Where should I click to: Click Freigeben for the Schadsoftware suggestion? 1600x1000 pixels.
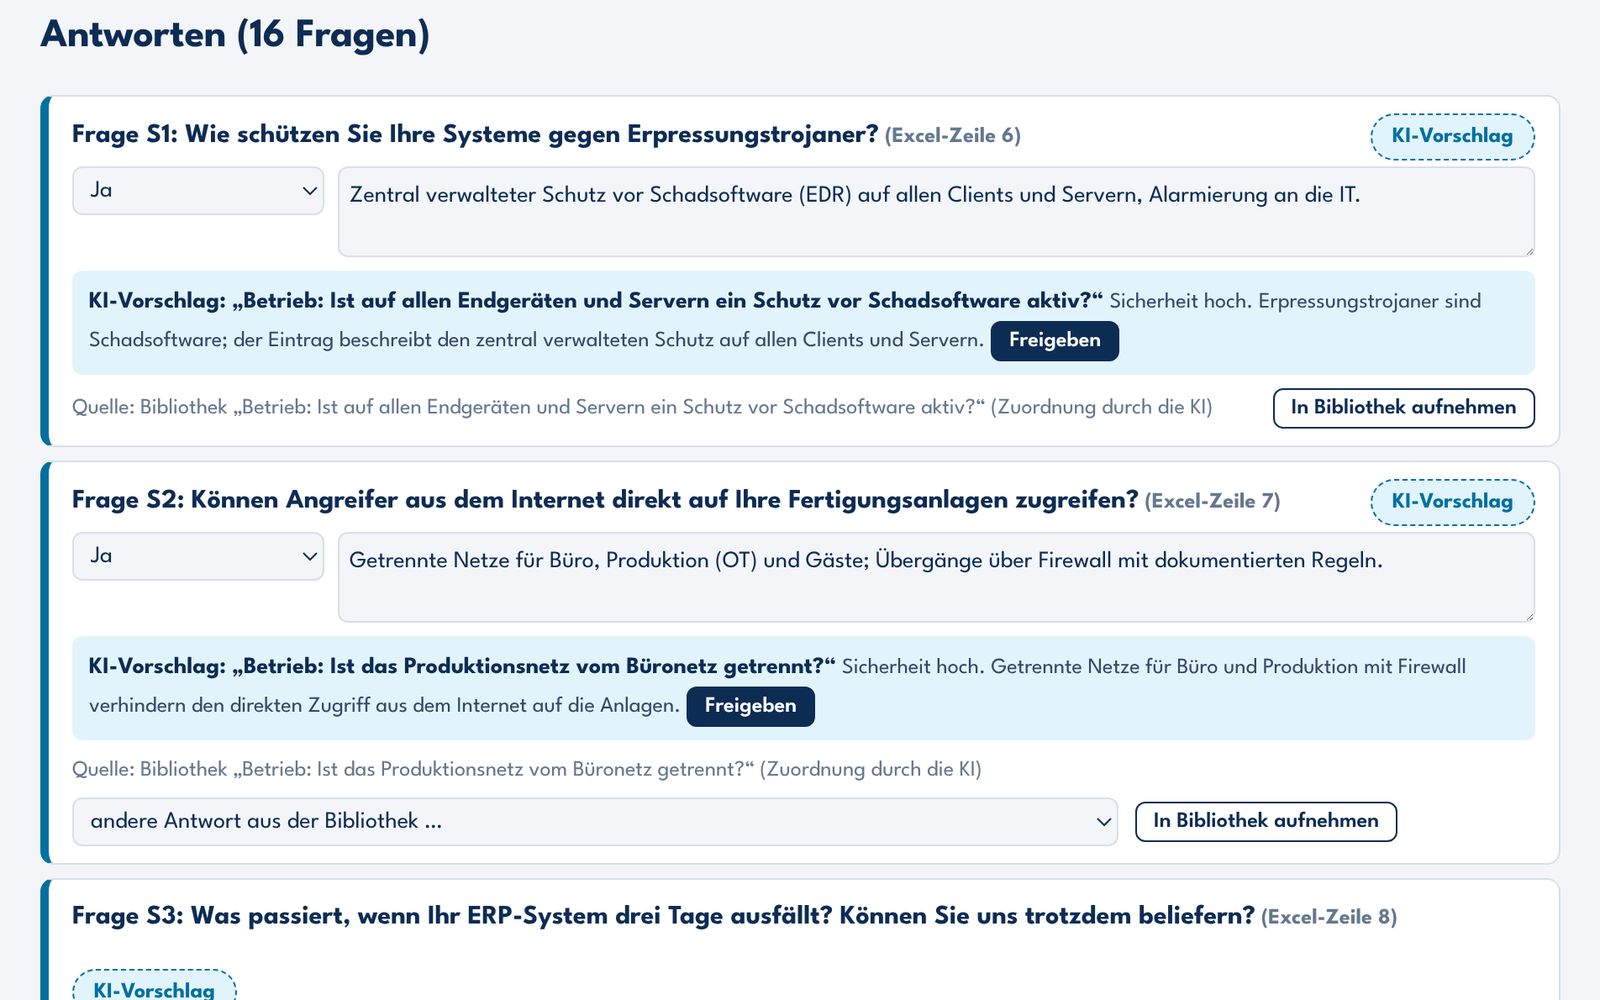(x=1055, y=340)
